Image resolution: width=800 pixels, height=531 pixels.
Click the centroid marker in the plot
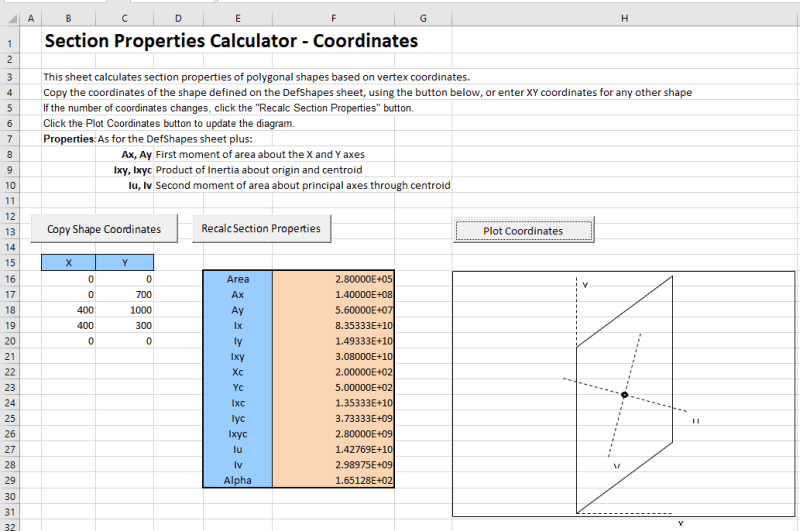point(624,395)
